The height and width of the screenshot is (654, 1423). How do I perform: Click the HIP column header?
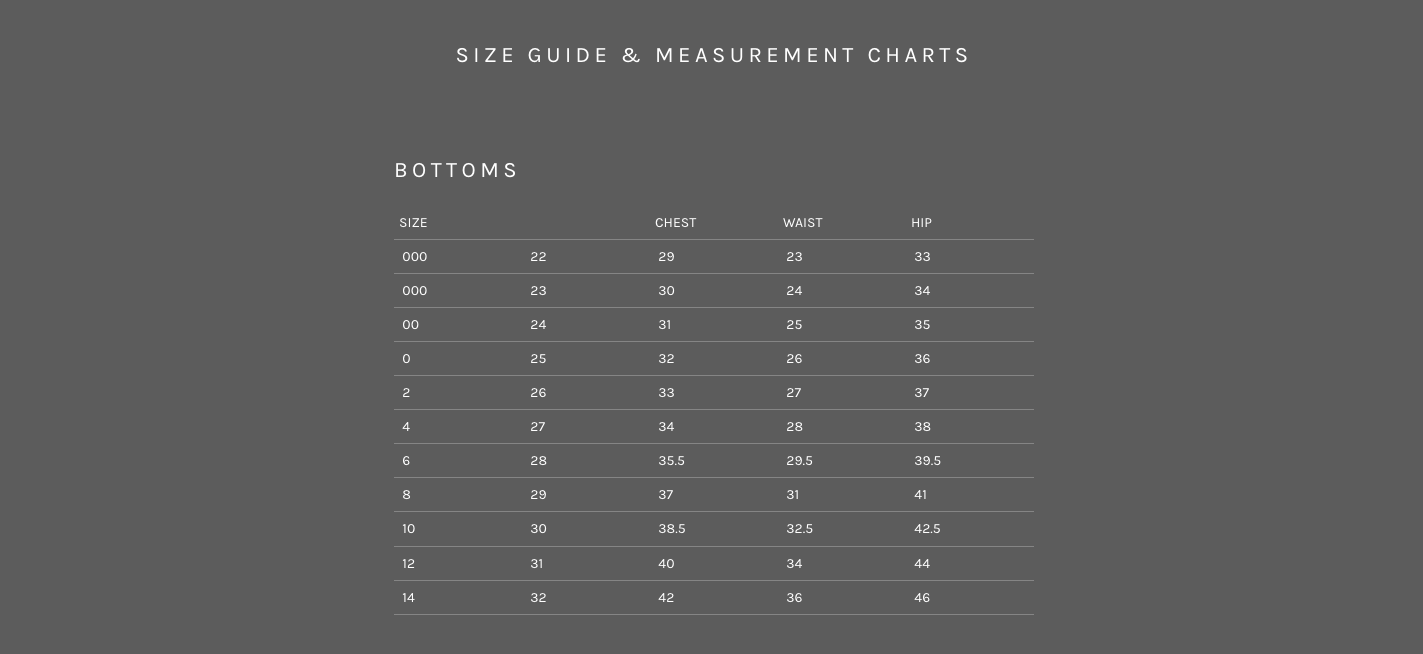(921, 223)
